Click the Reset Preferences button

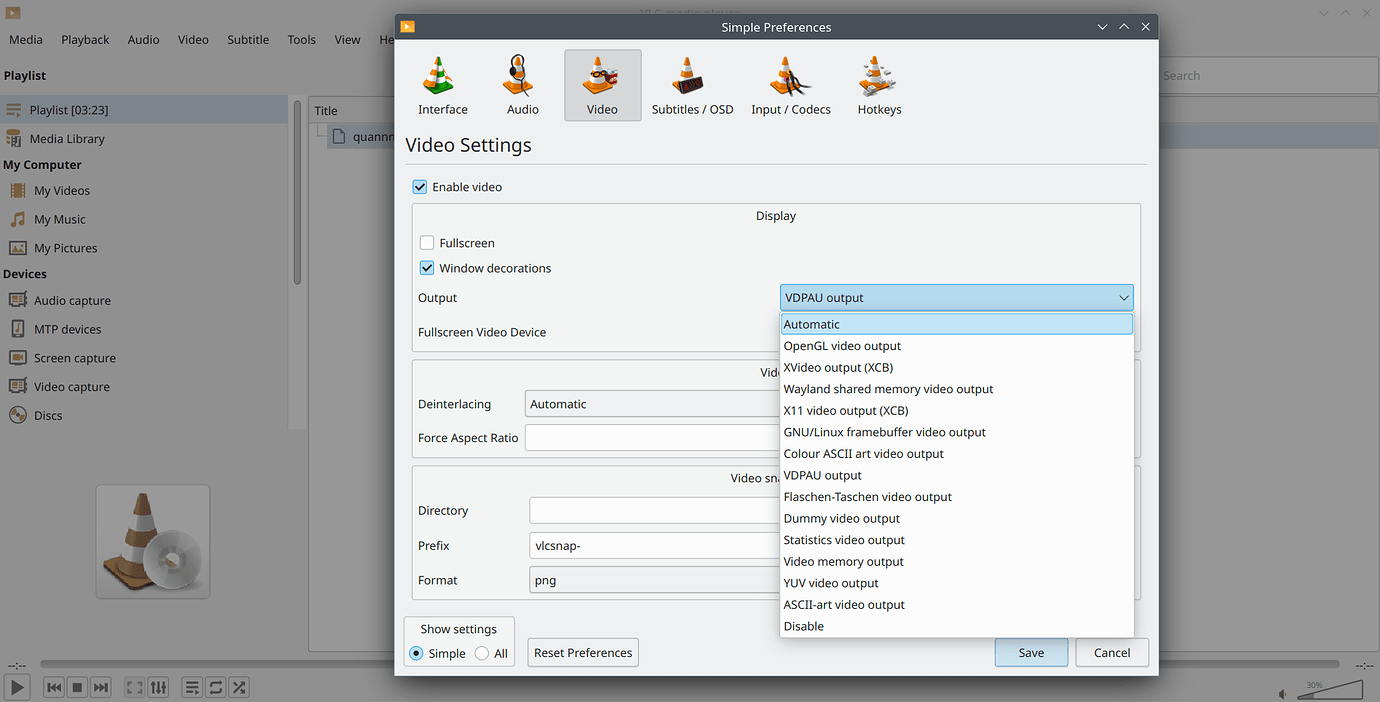582,652
